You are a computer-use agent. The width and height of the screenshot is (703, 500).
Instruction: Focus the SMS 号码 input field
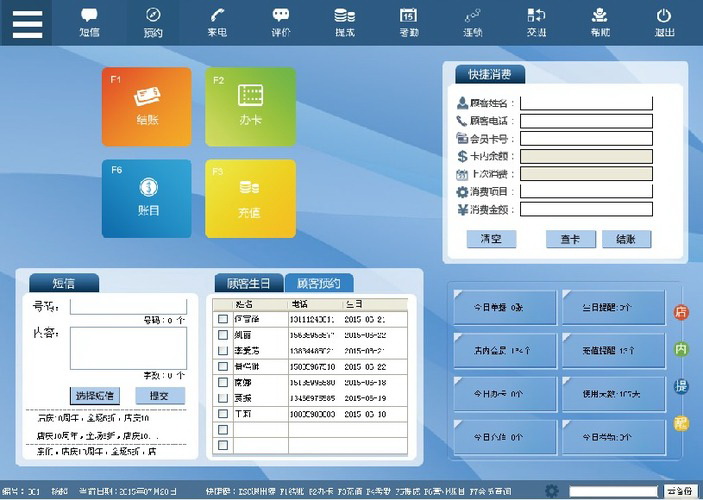click(128, 307)
